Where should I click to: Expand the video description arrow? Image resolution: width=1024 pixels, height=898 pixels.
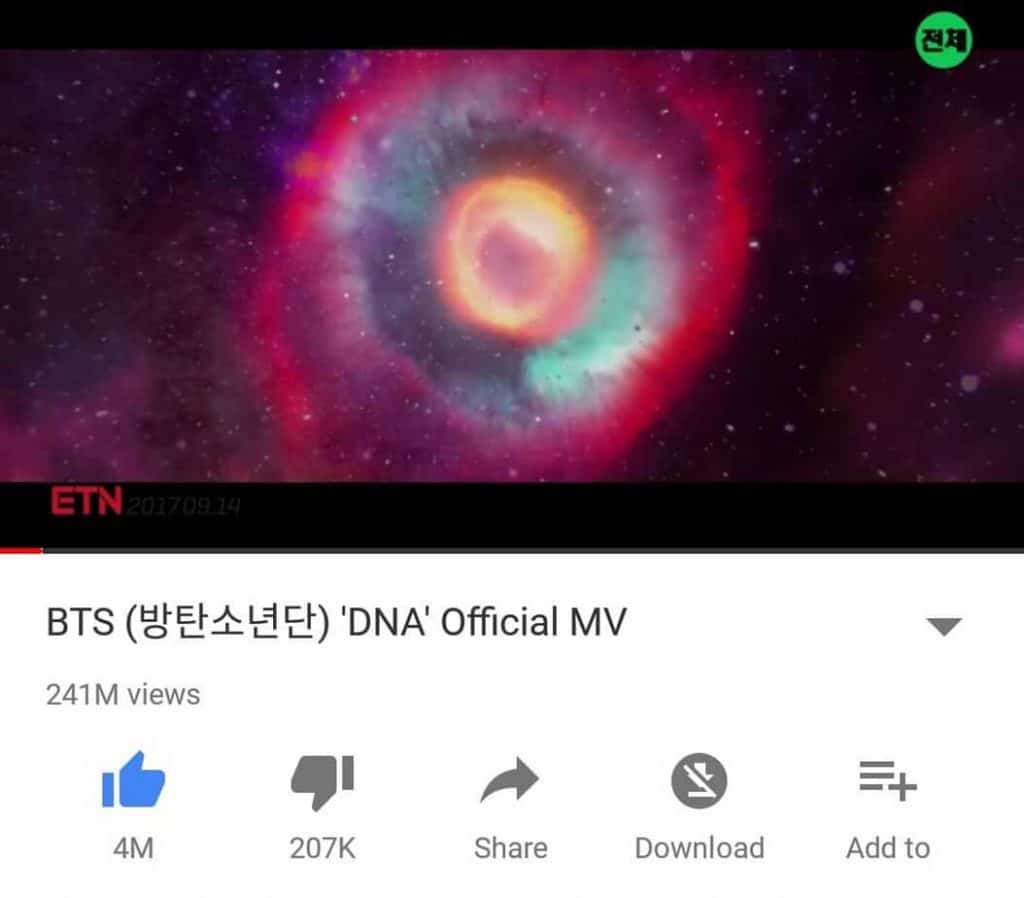coord(944,626)
